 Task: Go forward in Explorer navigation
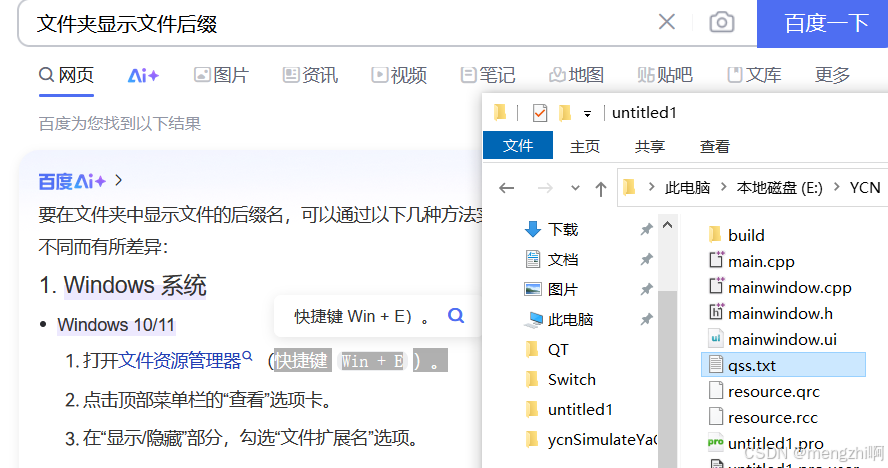[x=545, y=188]
